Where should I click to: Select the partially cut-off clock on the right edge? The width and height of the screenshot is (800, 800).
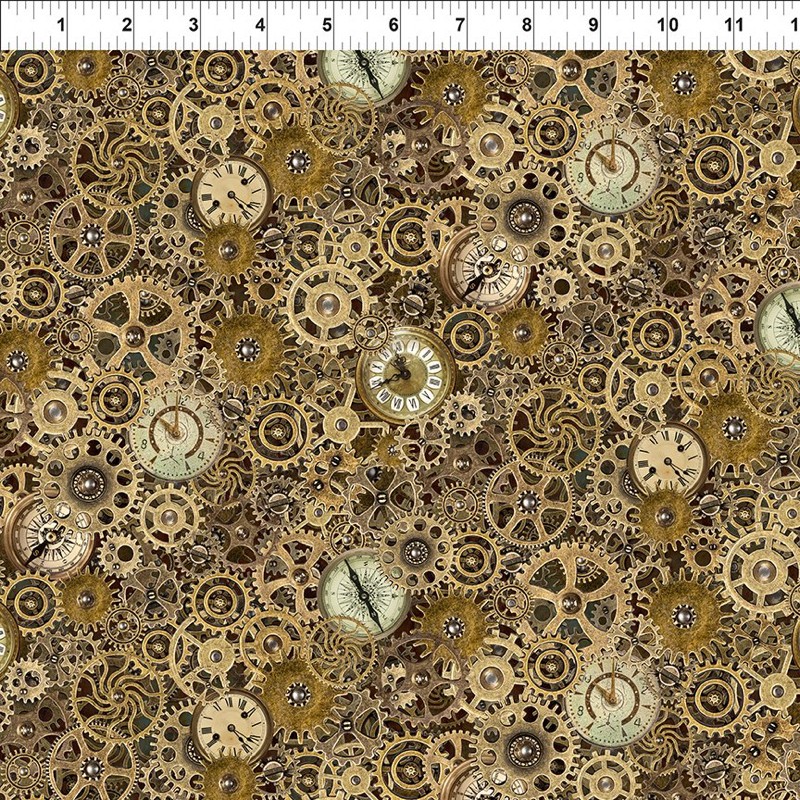[781, 326]
